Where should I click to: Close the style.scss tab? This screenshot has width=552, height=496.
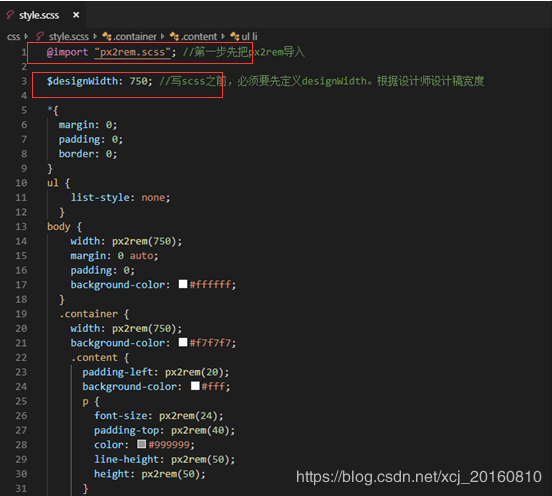coord(76,15)
